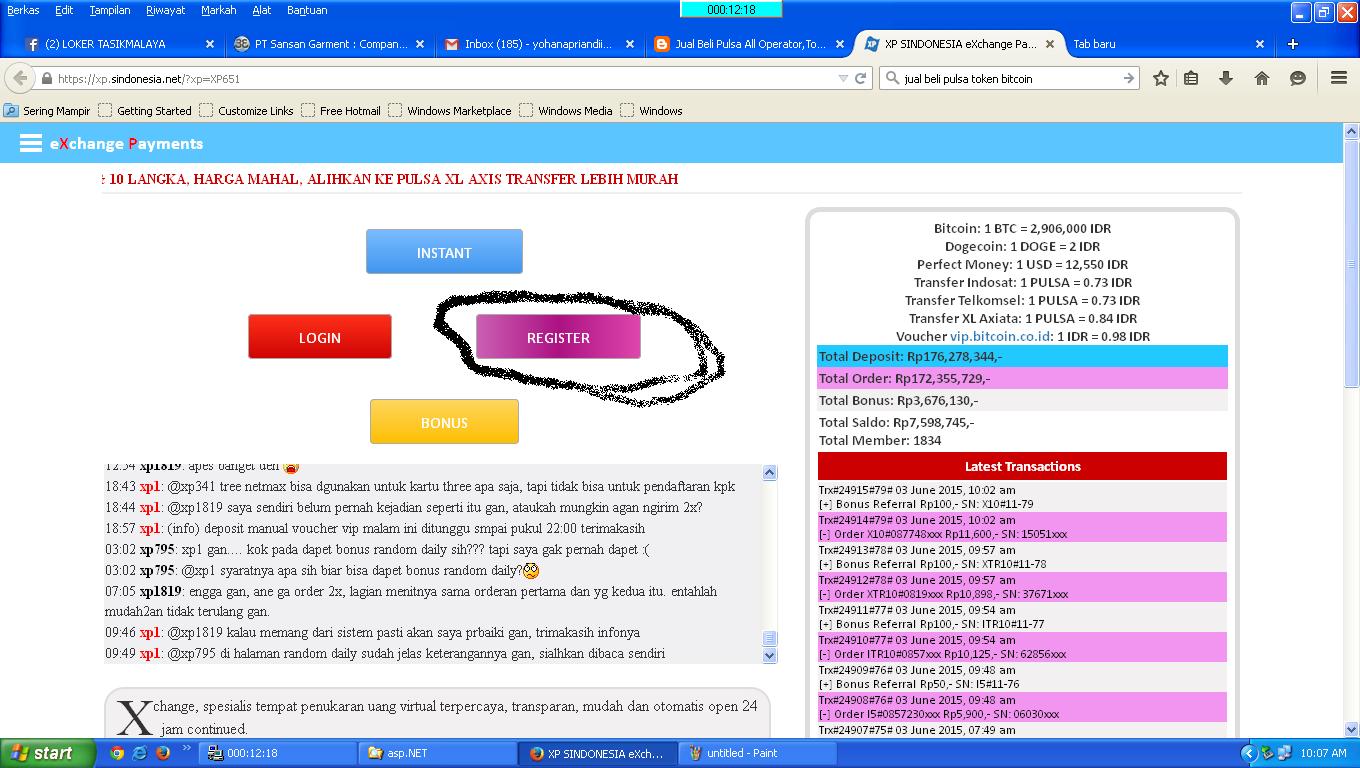
Task: Close the Gmail Inbox tab
Action: click(630, 44)
